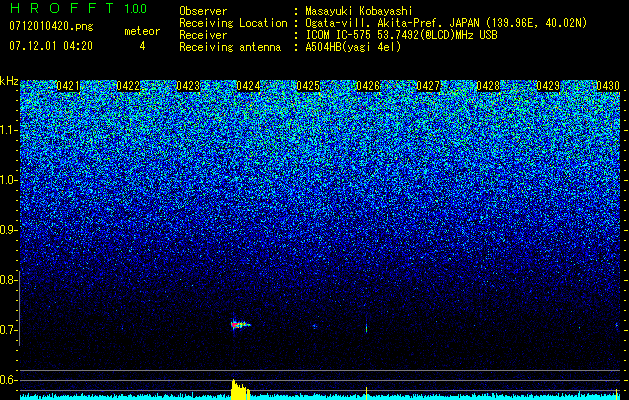Click the 0430 time marker

(608, 86)
